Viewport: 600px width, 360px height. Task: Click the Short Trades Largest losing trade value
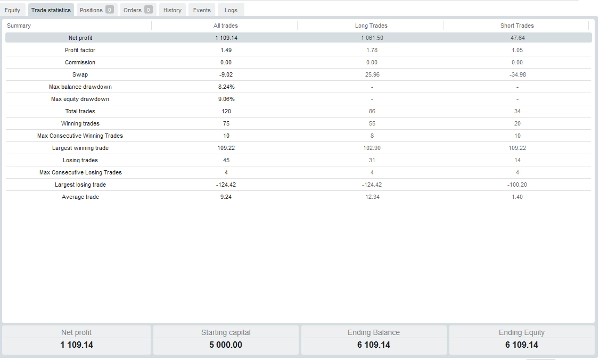click(517, 185)
